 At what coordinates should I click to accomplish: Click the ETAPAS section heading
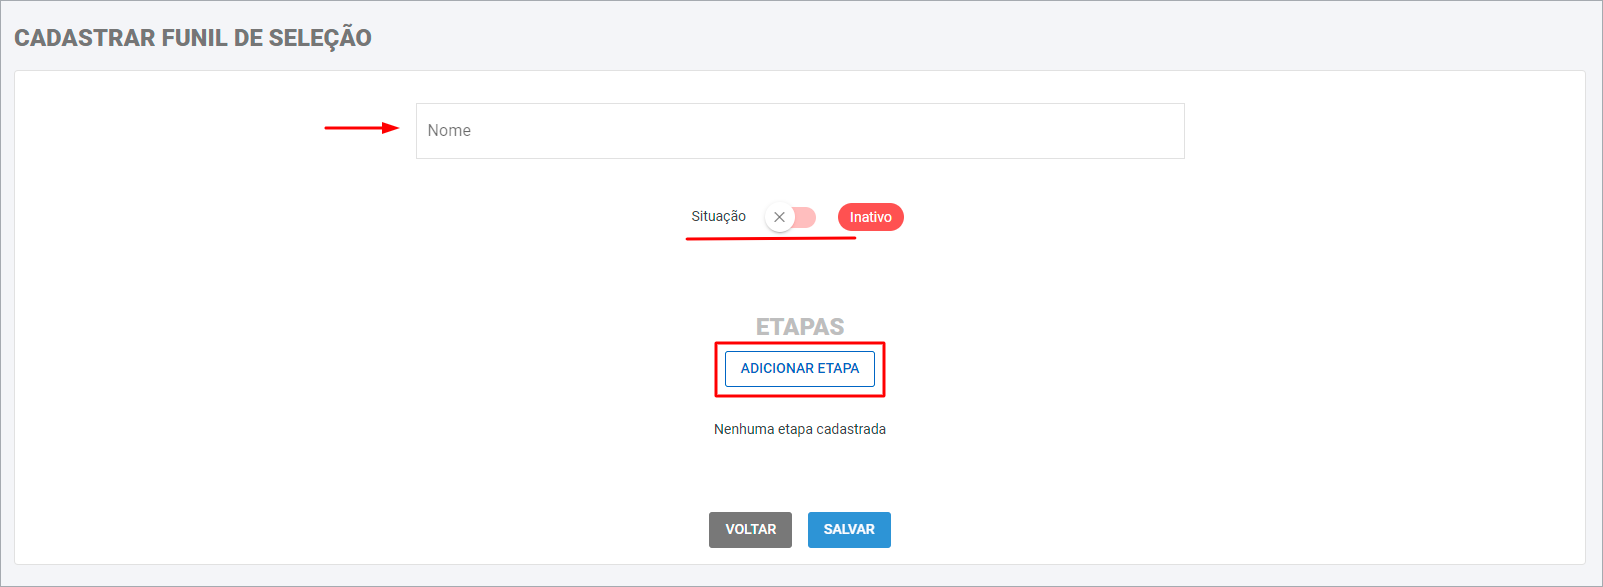coord(800,327)
